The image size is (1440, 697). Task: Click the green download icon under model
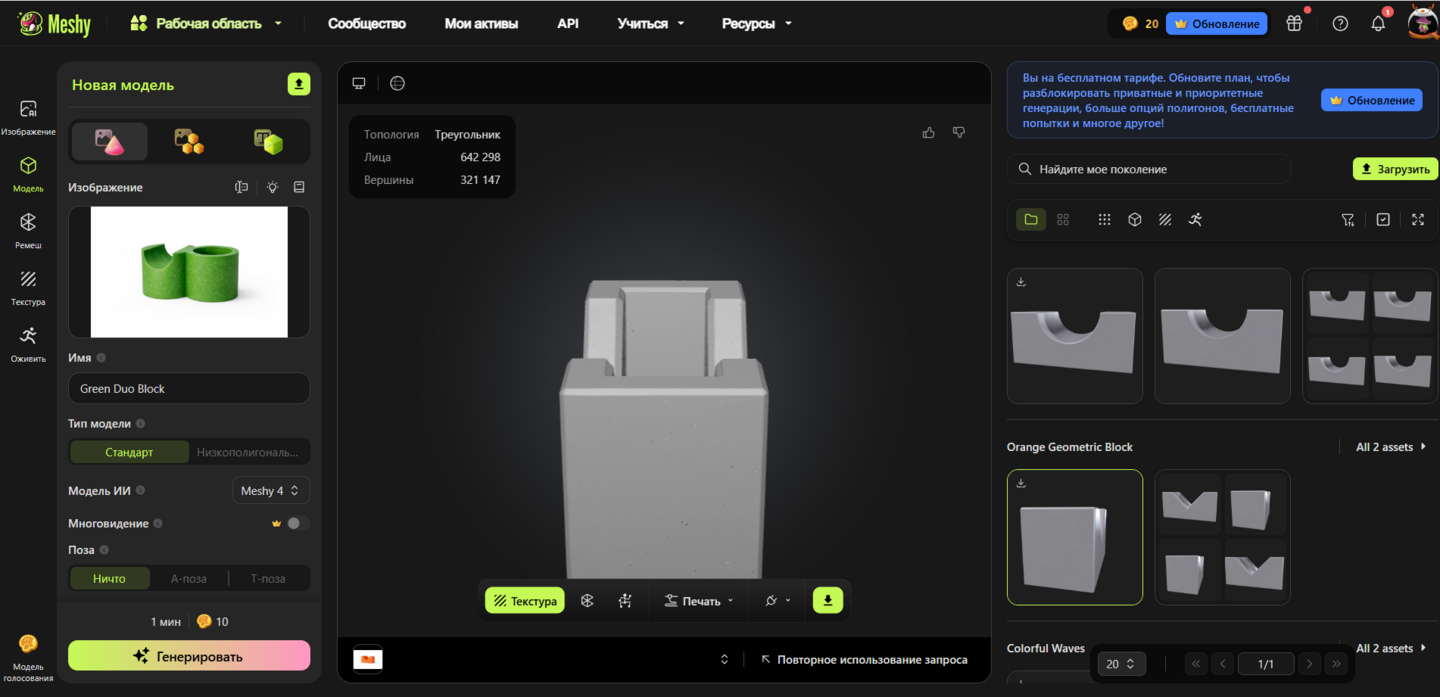coord(828,600)
